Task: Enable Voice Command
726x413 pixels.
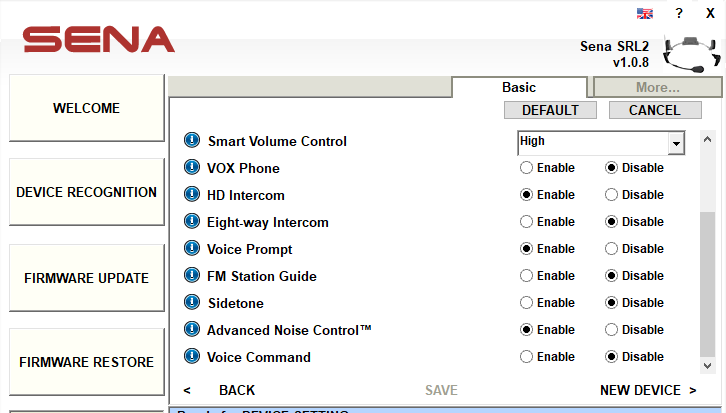Action: (x=526, y=357)
